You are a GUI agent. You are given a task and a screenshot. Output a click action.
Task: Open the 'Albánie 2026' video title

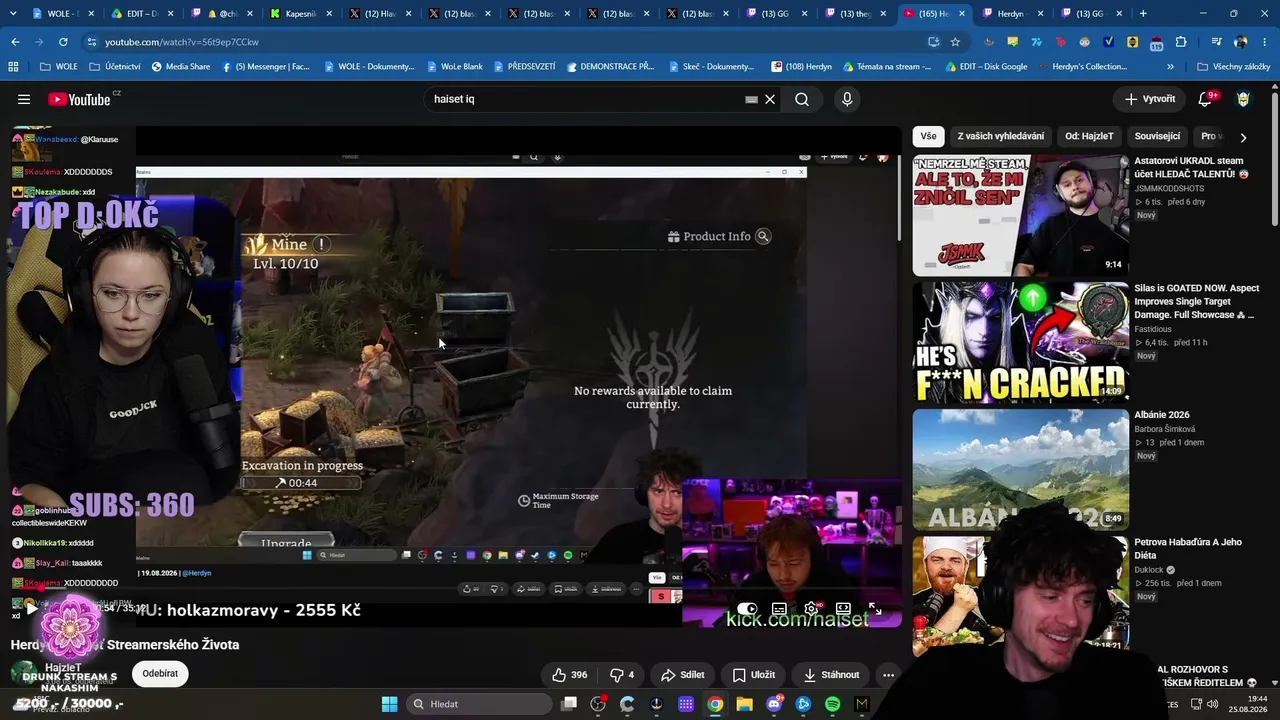pos(1161,415)
